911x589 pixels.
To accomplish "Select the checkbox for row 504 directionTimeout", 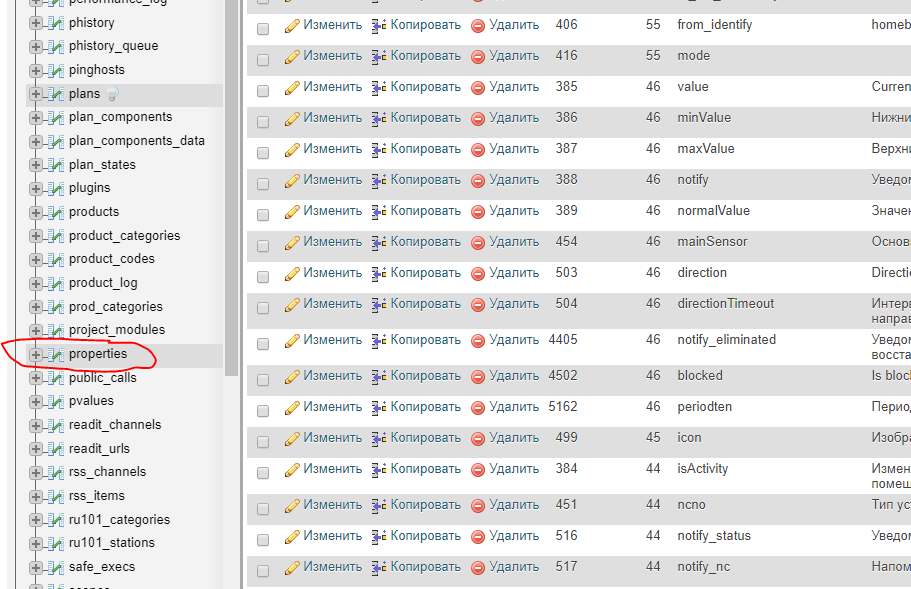I will 263,307.
